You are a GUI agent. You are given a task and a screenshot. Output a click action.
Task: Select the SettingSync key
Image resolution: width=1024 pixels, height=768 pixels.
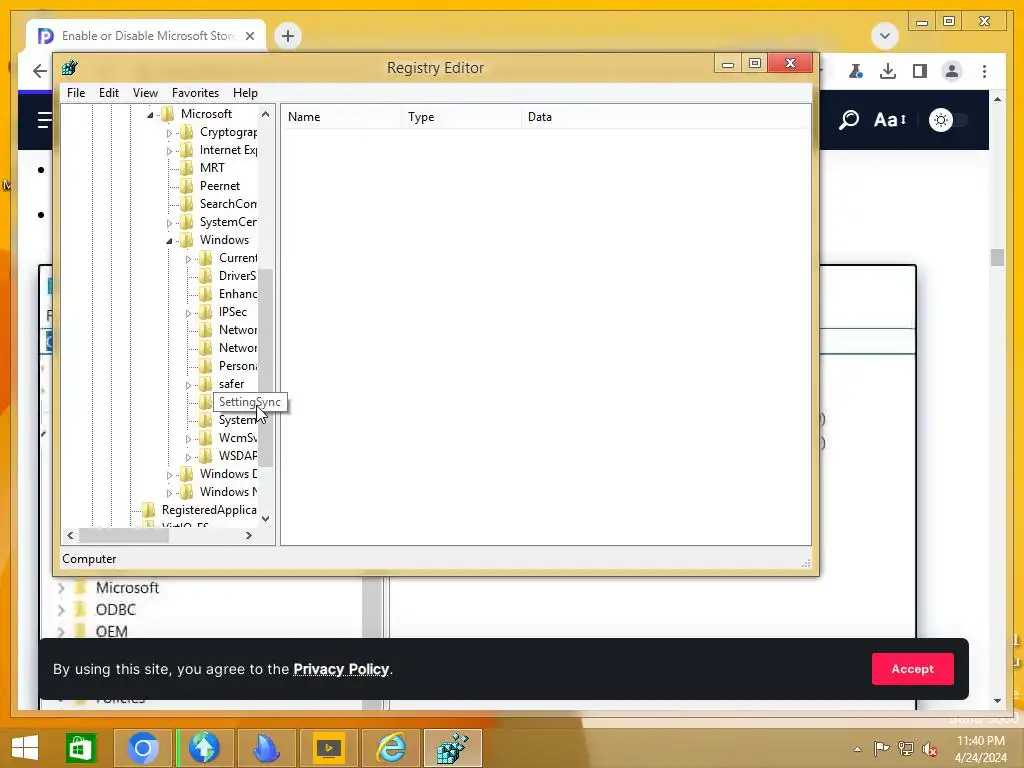248,402
